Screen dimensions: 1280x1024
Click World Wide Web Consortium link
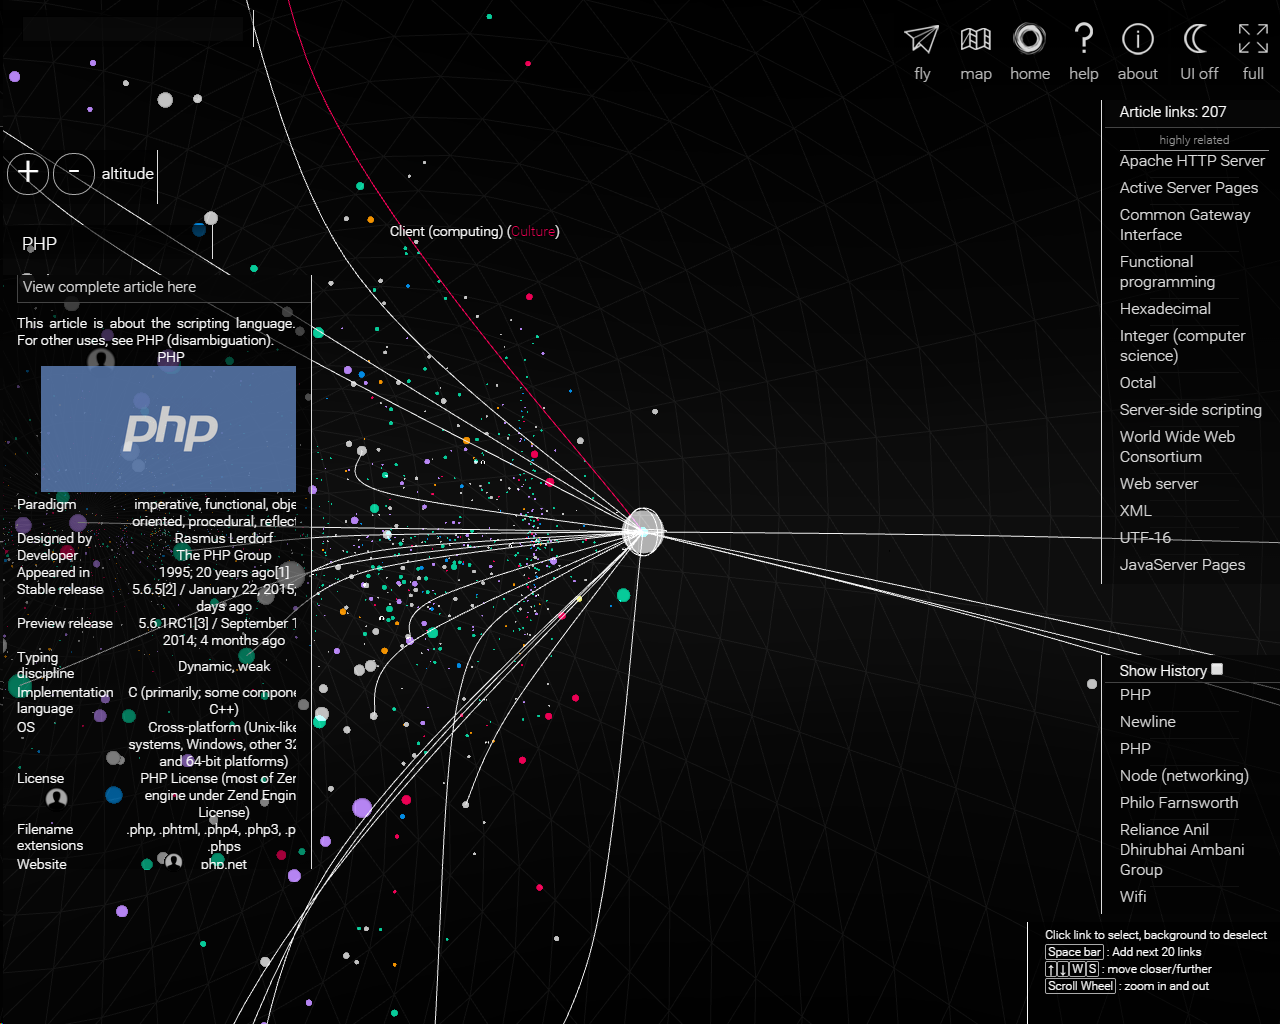(1177, 447)
